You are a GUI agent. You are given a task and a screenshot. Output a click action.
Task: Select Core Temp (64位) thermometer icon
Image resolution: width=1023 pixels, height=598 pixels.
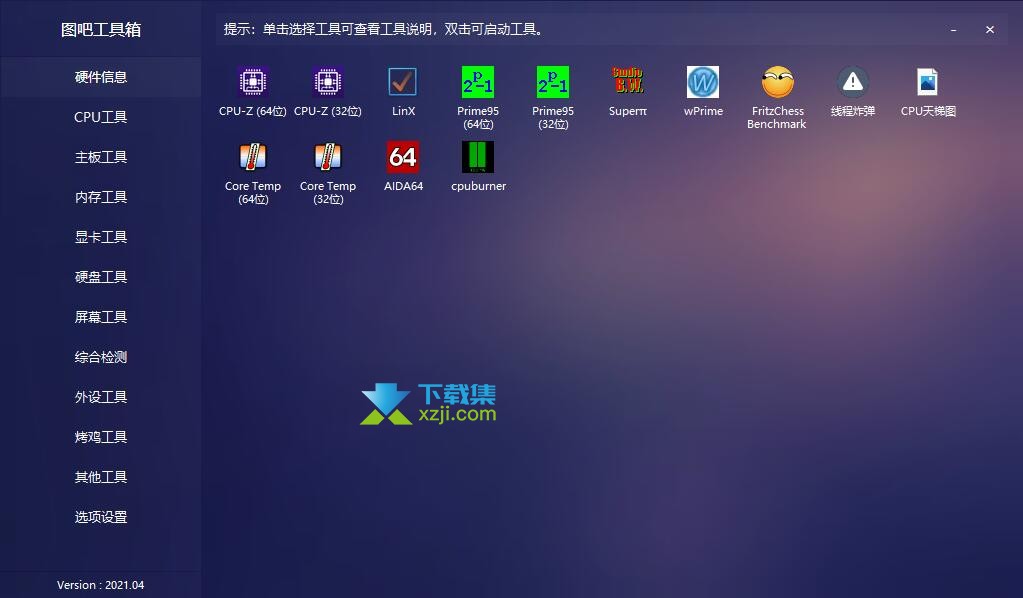253,157
